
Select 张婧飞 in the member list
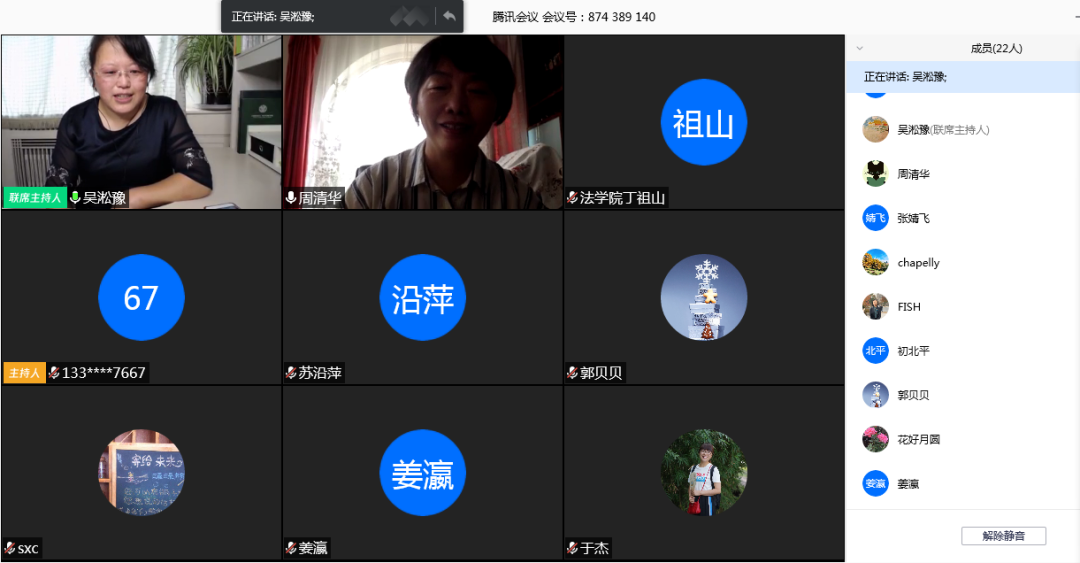tap(912, 218)
